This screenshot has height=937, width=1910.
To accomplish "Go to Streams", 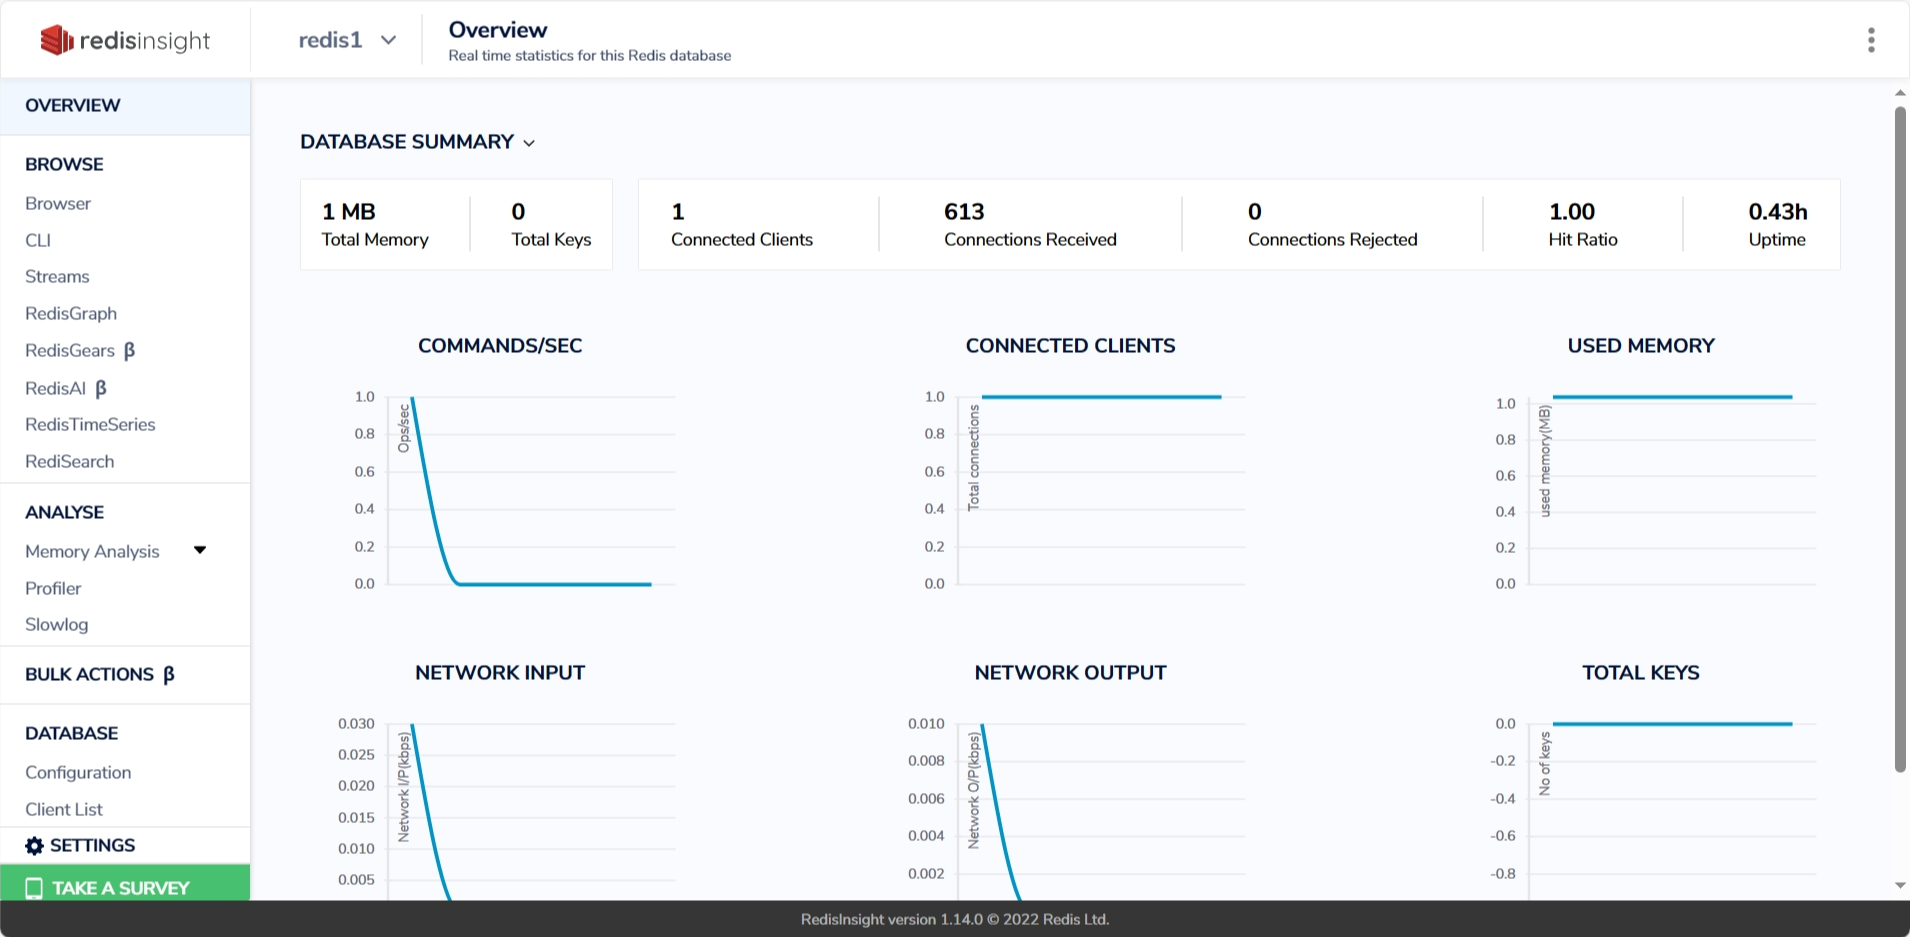I will click(x=57, y=277).
